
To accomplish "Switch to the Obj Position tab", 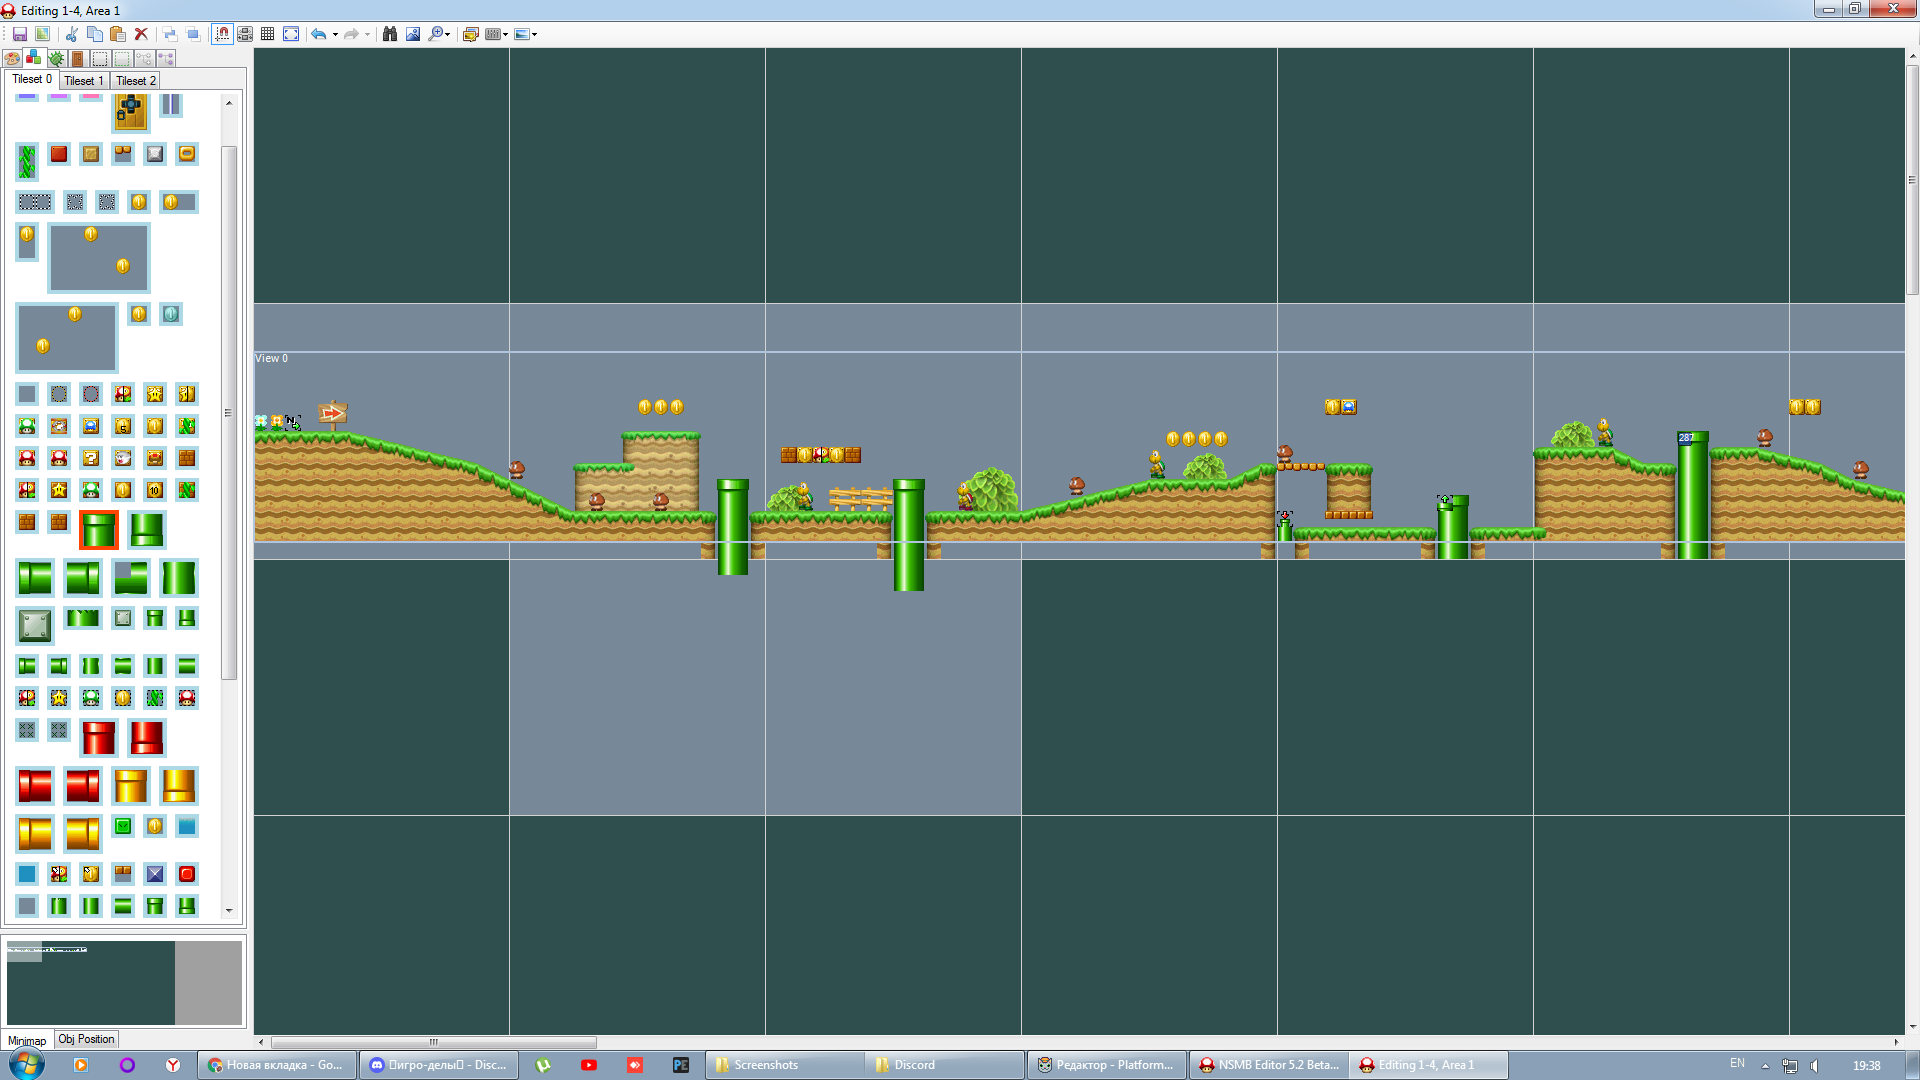I will click(86, 1039).
